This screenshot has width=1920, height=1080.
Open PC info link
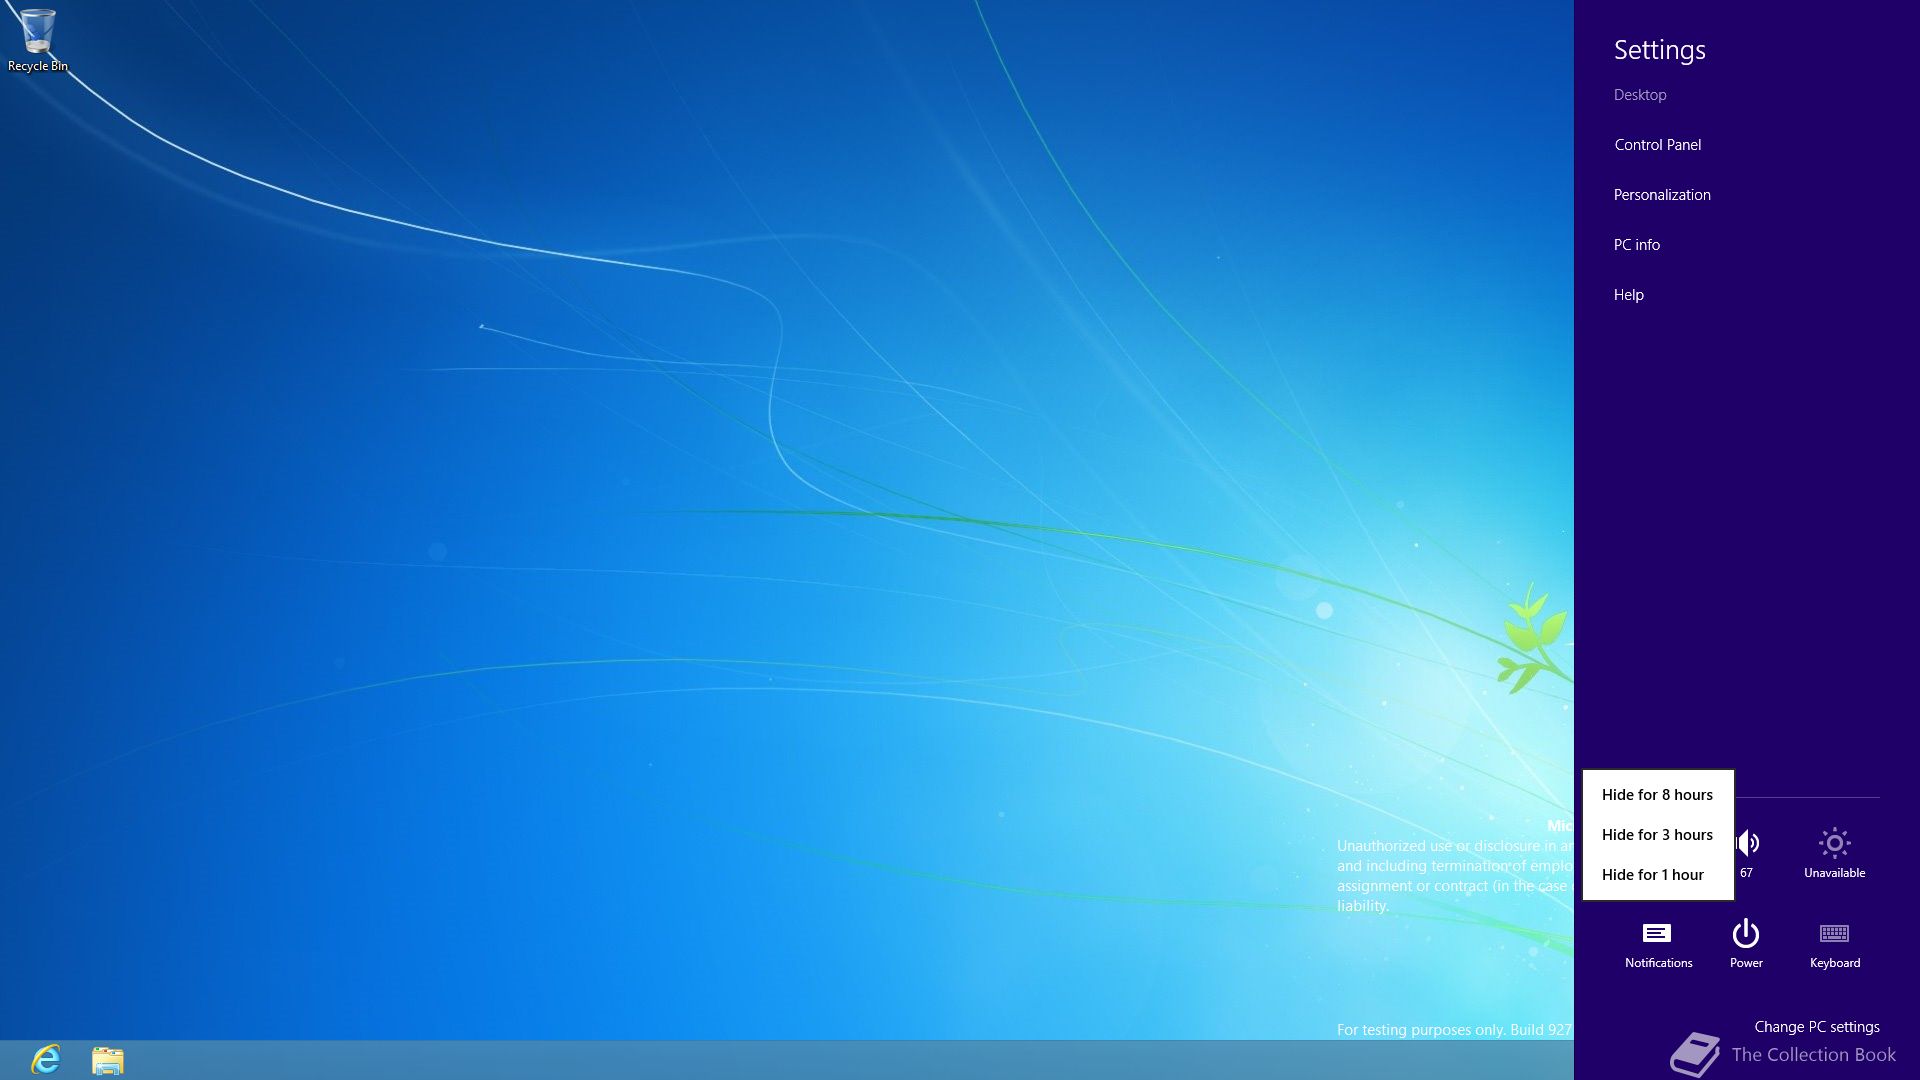(1636, 245)
